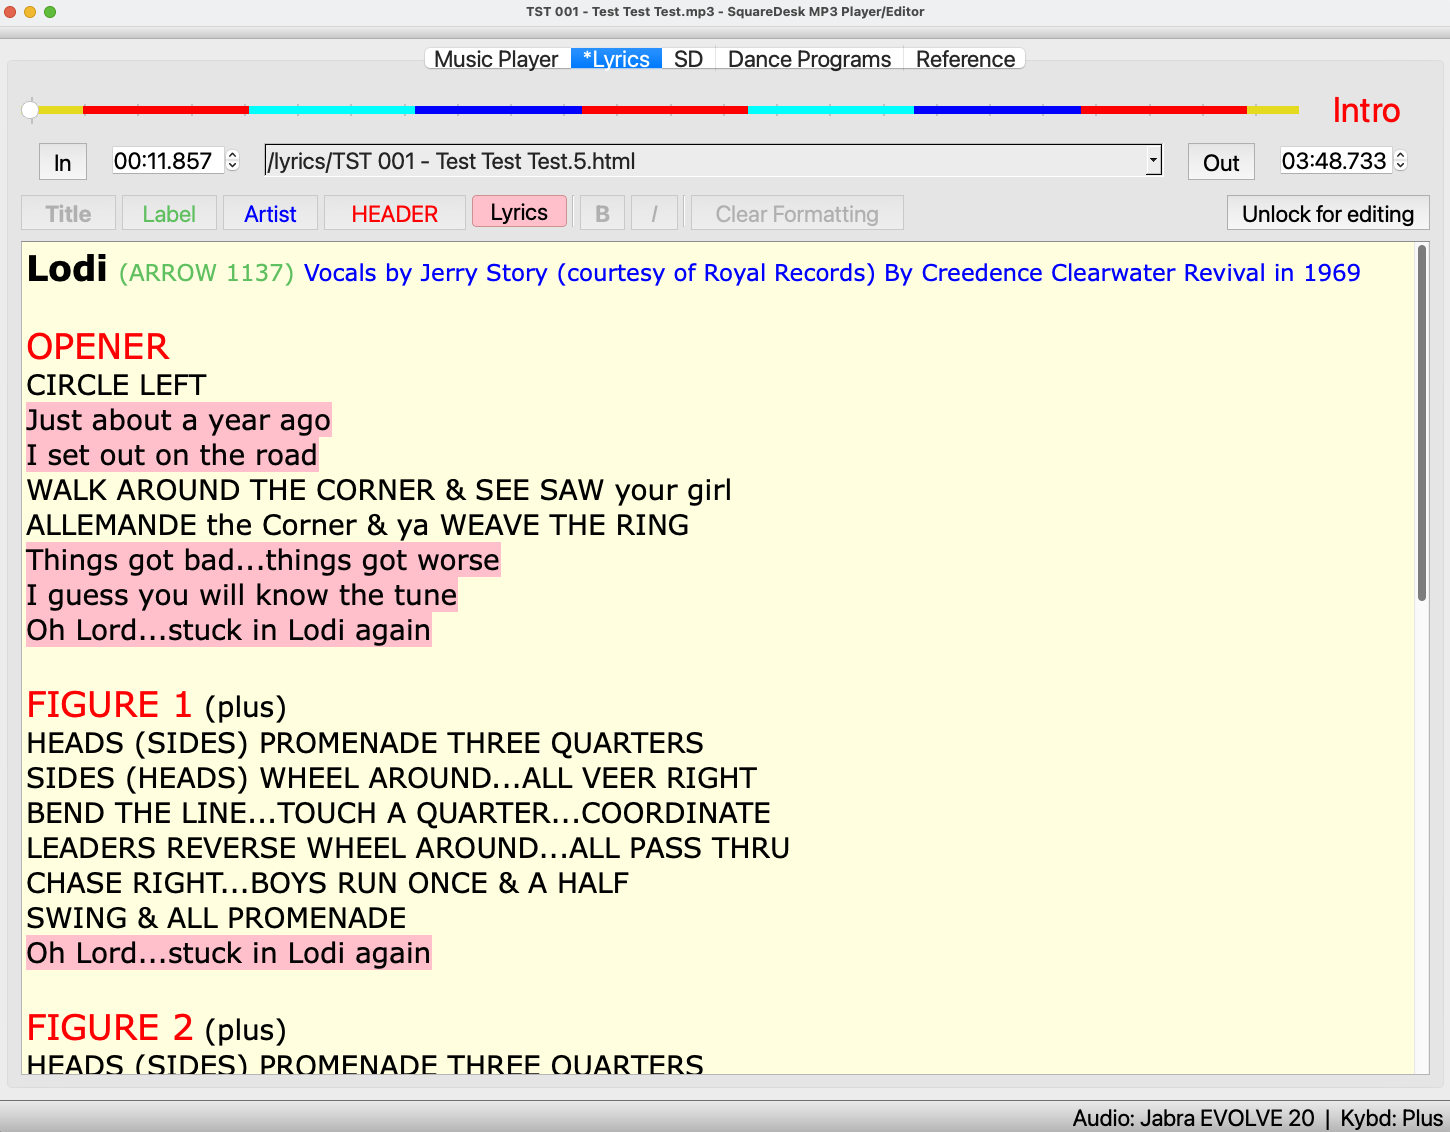
Task: Apply the green Label style
Action: click(169, 212)
